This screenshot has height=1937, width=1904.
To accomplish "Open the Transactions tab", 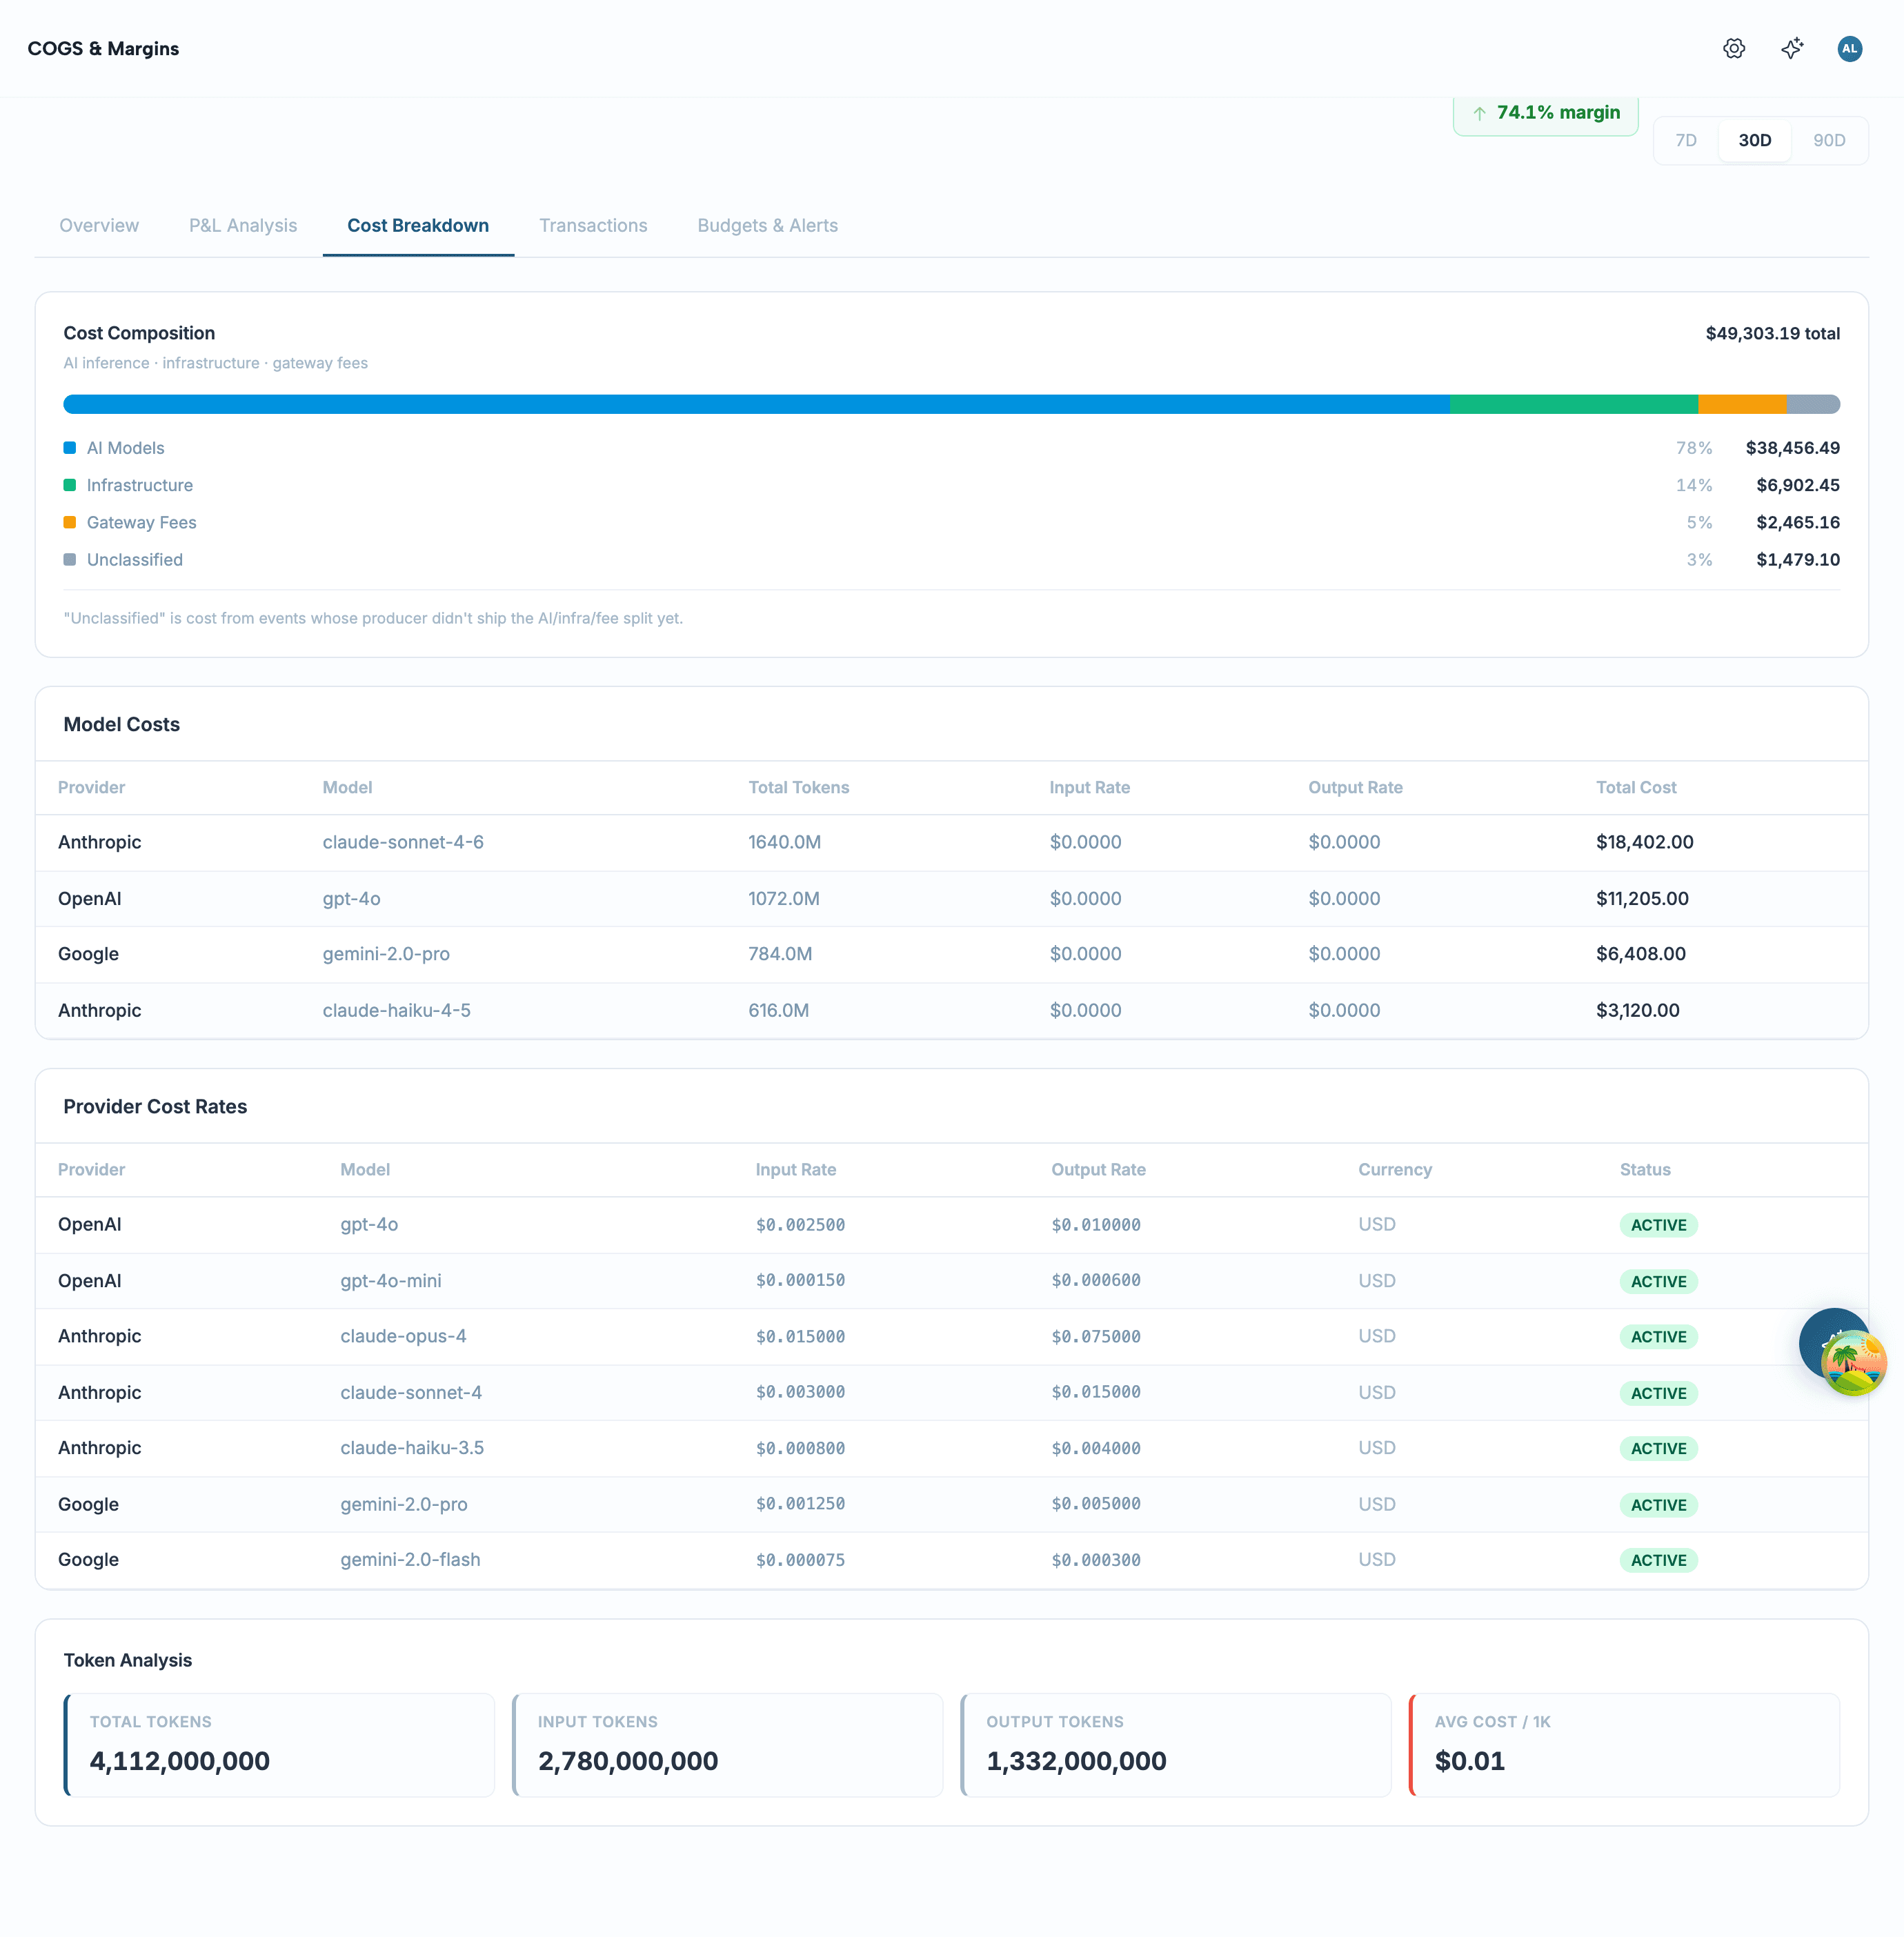I will [x=593, y=225].
